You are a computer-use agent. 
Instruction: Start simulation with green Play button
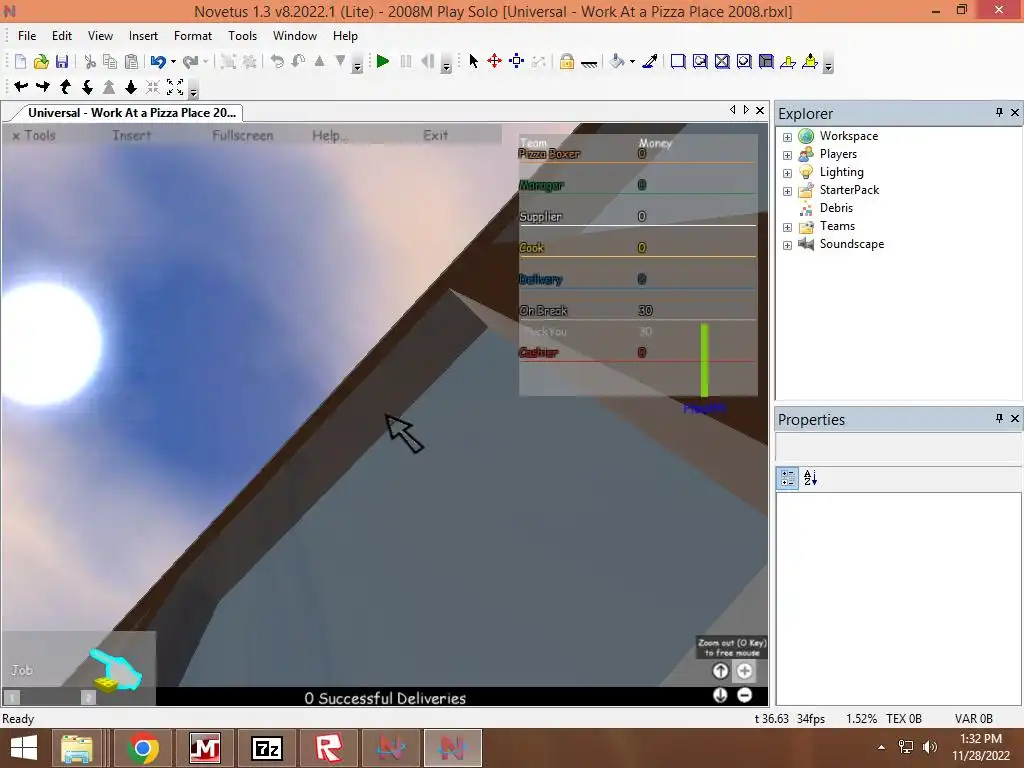[x=383, y=61]
